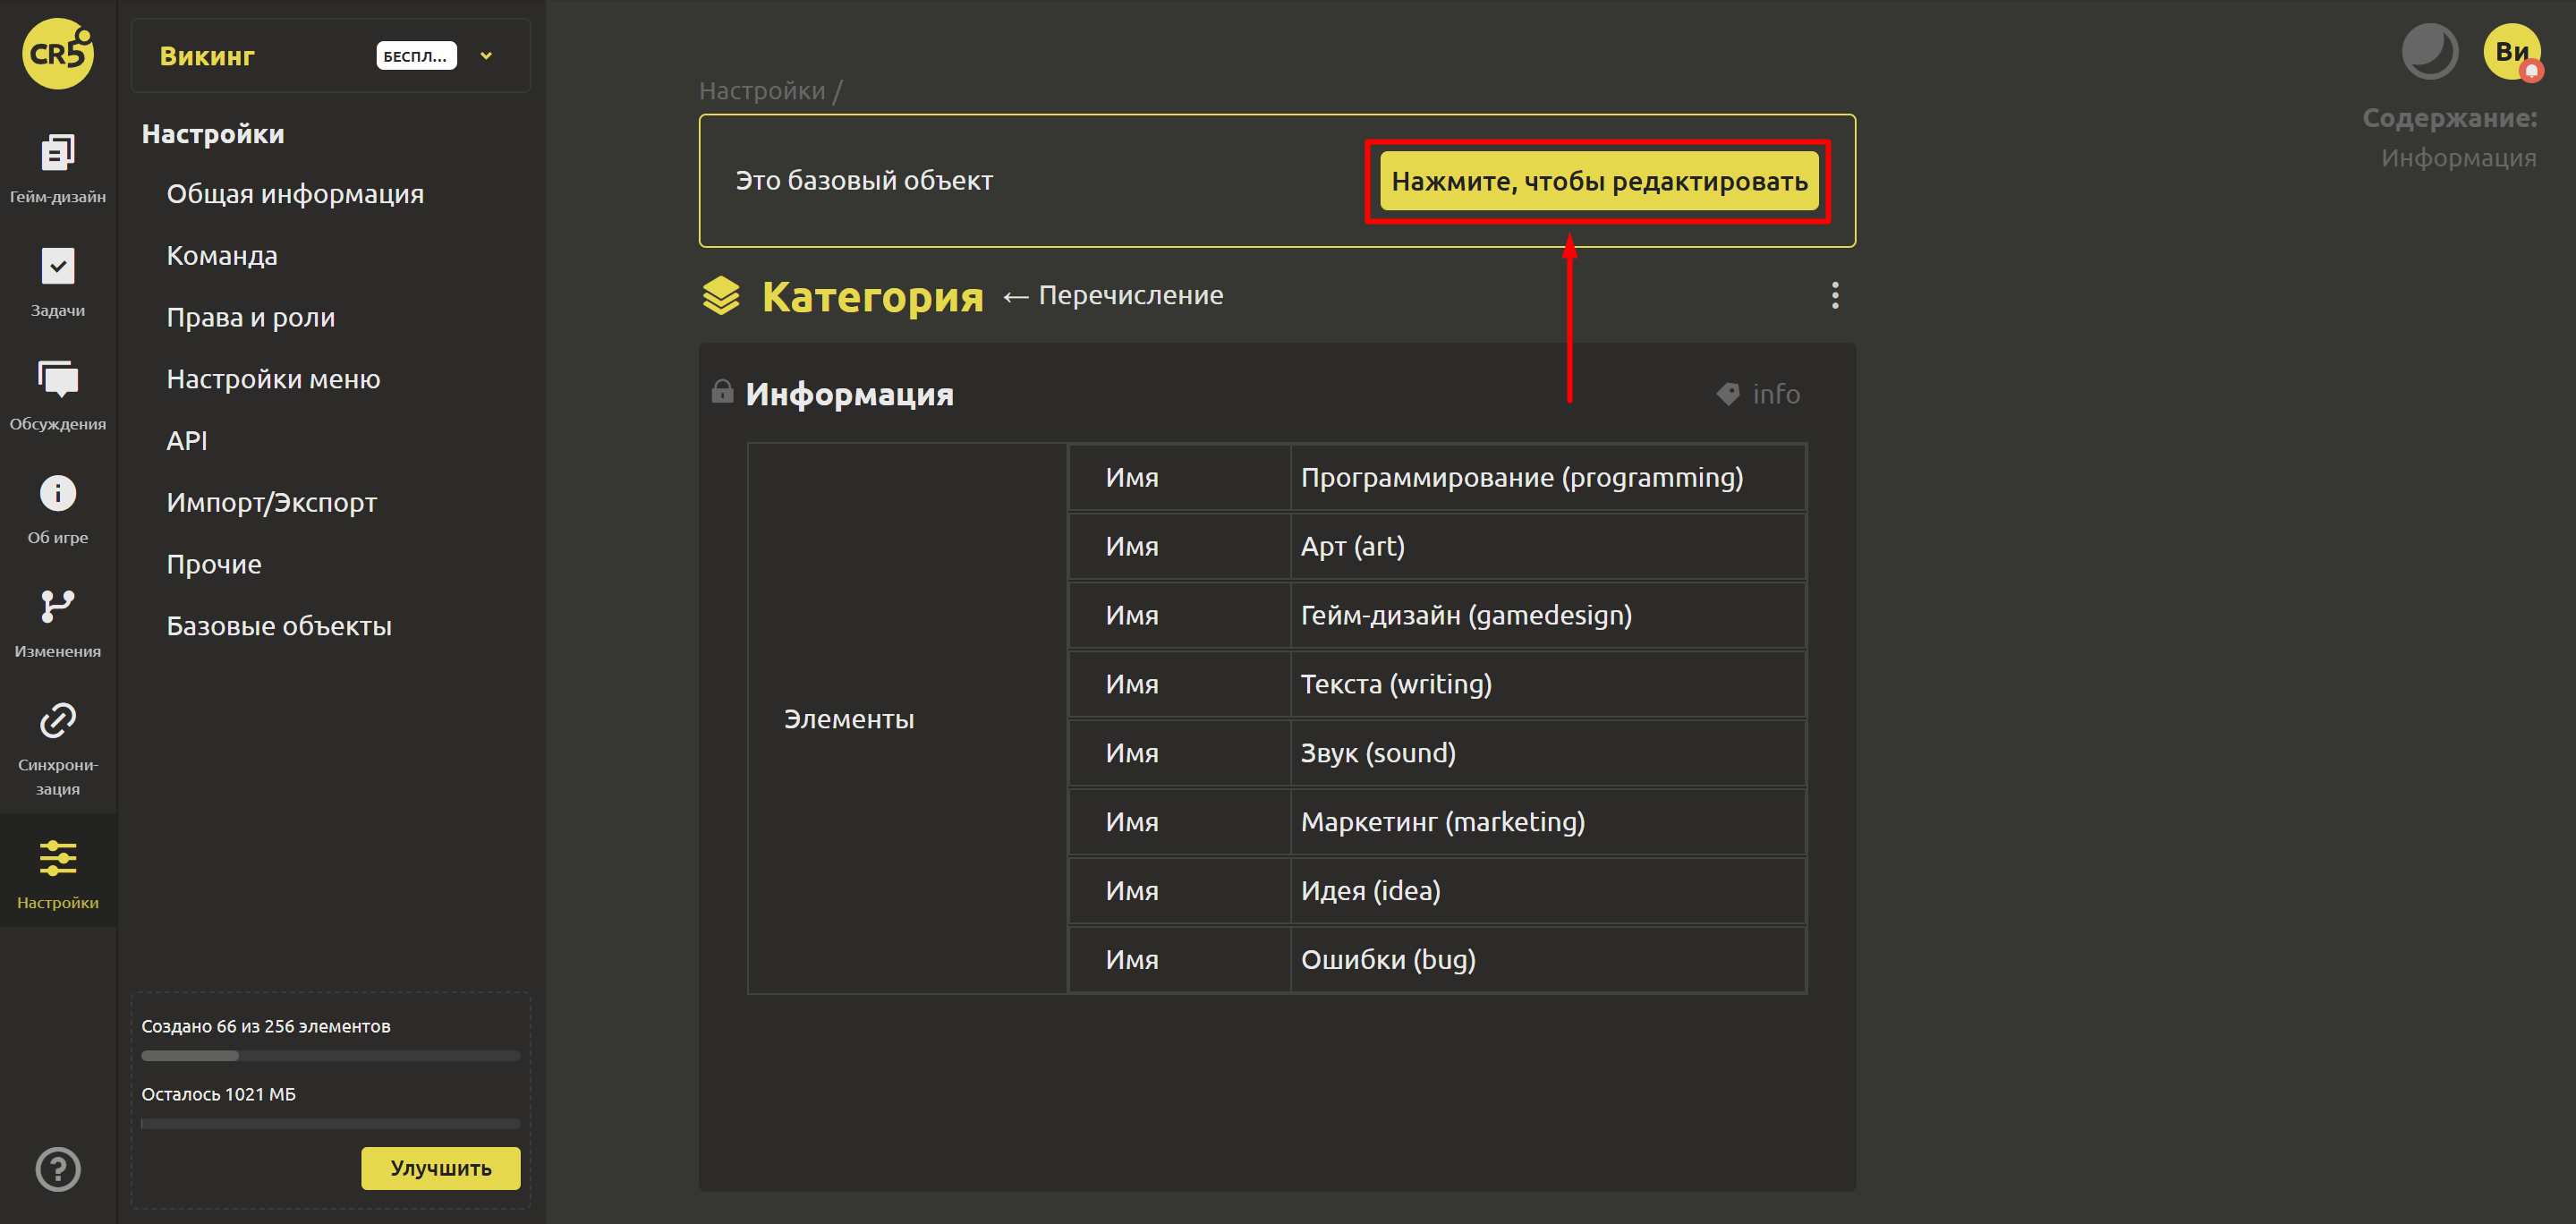Select Программирование (programming) cell

coord(1548,477)
